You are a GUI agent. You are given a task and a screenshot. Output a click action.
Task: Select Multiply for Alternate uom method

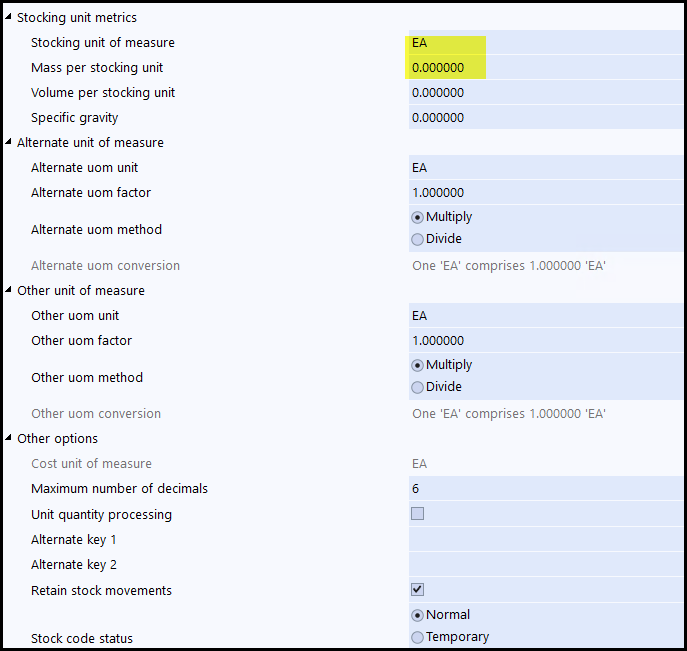[418, 217]
